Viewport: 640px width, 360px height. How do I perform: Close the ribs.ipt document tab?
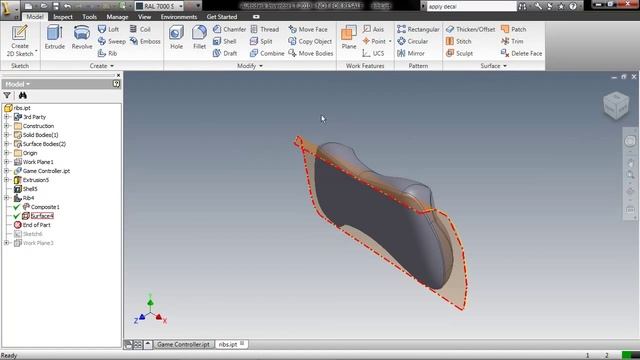point(242,344)
